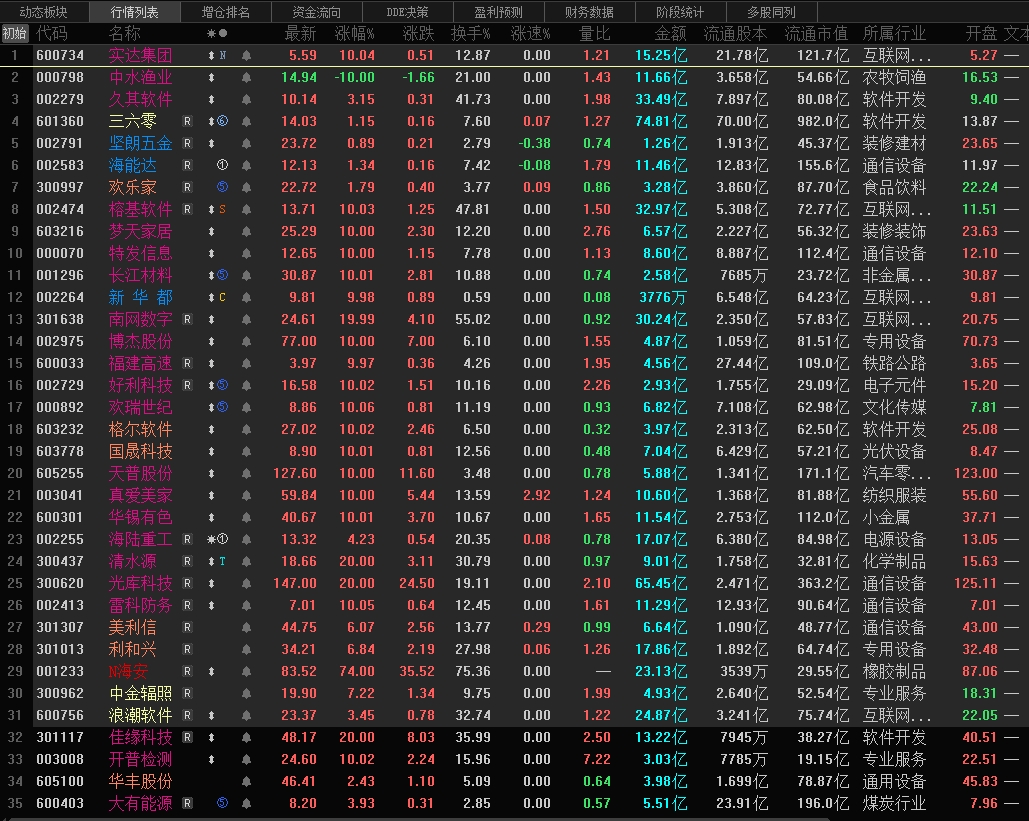Click the bell icon in 三六零 row
The image size is (1029, 821).
tap(246, 121)
